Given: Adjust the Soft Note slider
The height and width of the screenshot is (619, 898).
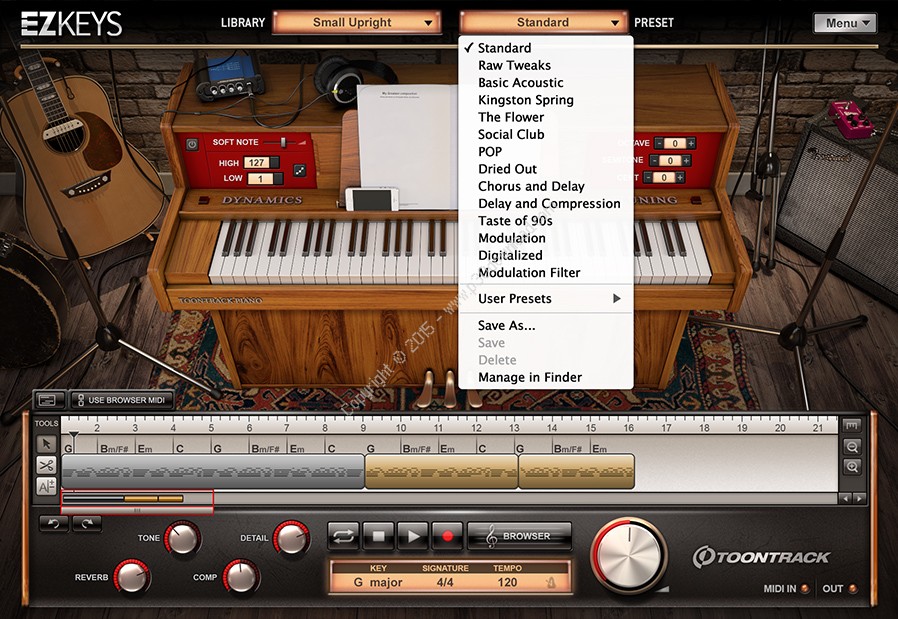Looking at the screenshot, I should 284,143.
